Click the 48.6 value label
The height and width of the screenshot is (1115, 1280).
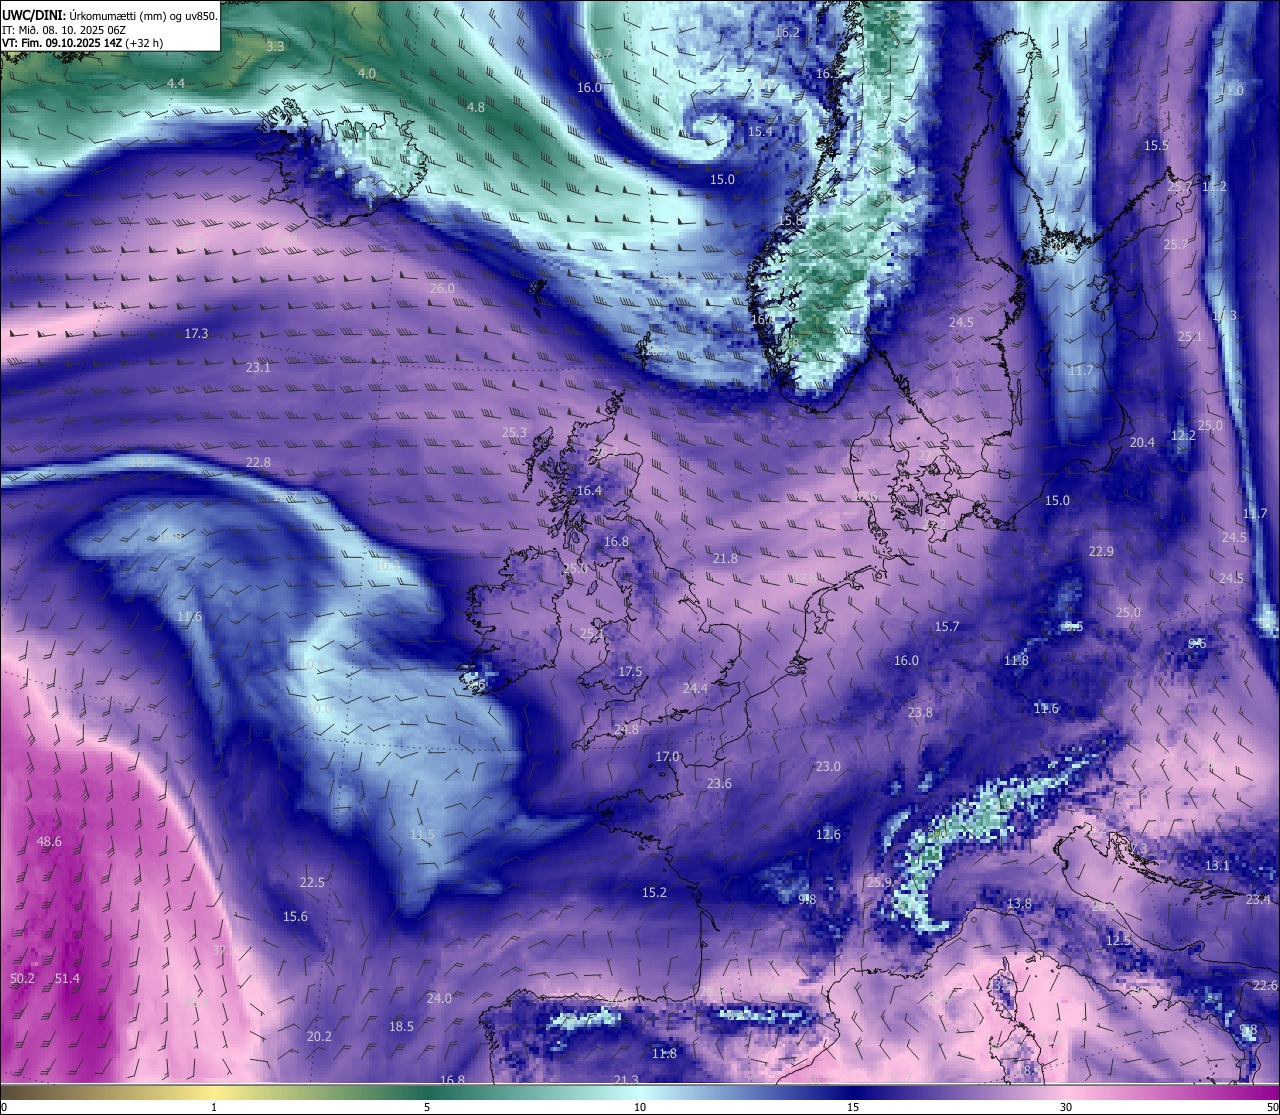point(49,842)
